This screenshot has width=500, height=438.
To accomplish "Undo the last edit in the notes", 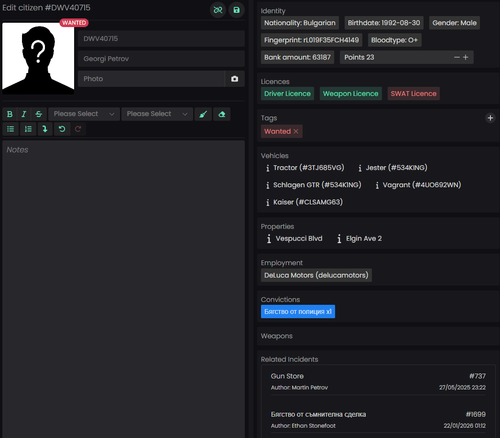I will 62,129.
